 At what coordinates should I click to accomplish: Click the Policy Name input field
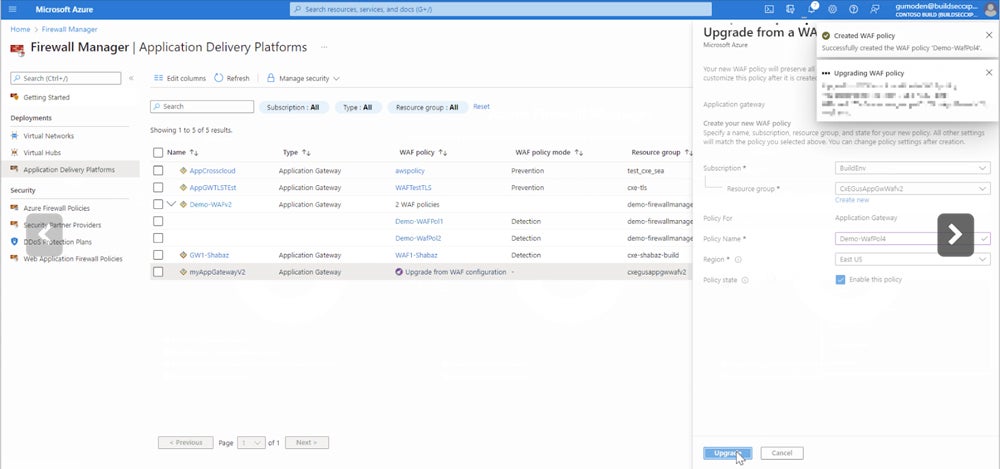pos(905,238)
